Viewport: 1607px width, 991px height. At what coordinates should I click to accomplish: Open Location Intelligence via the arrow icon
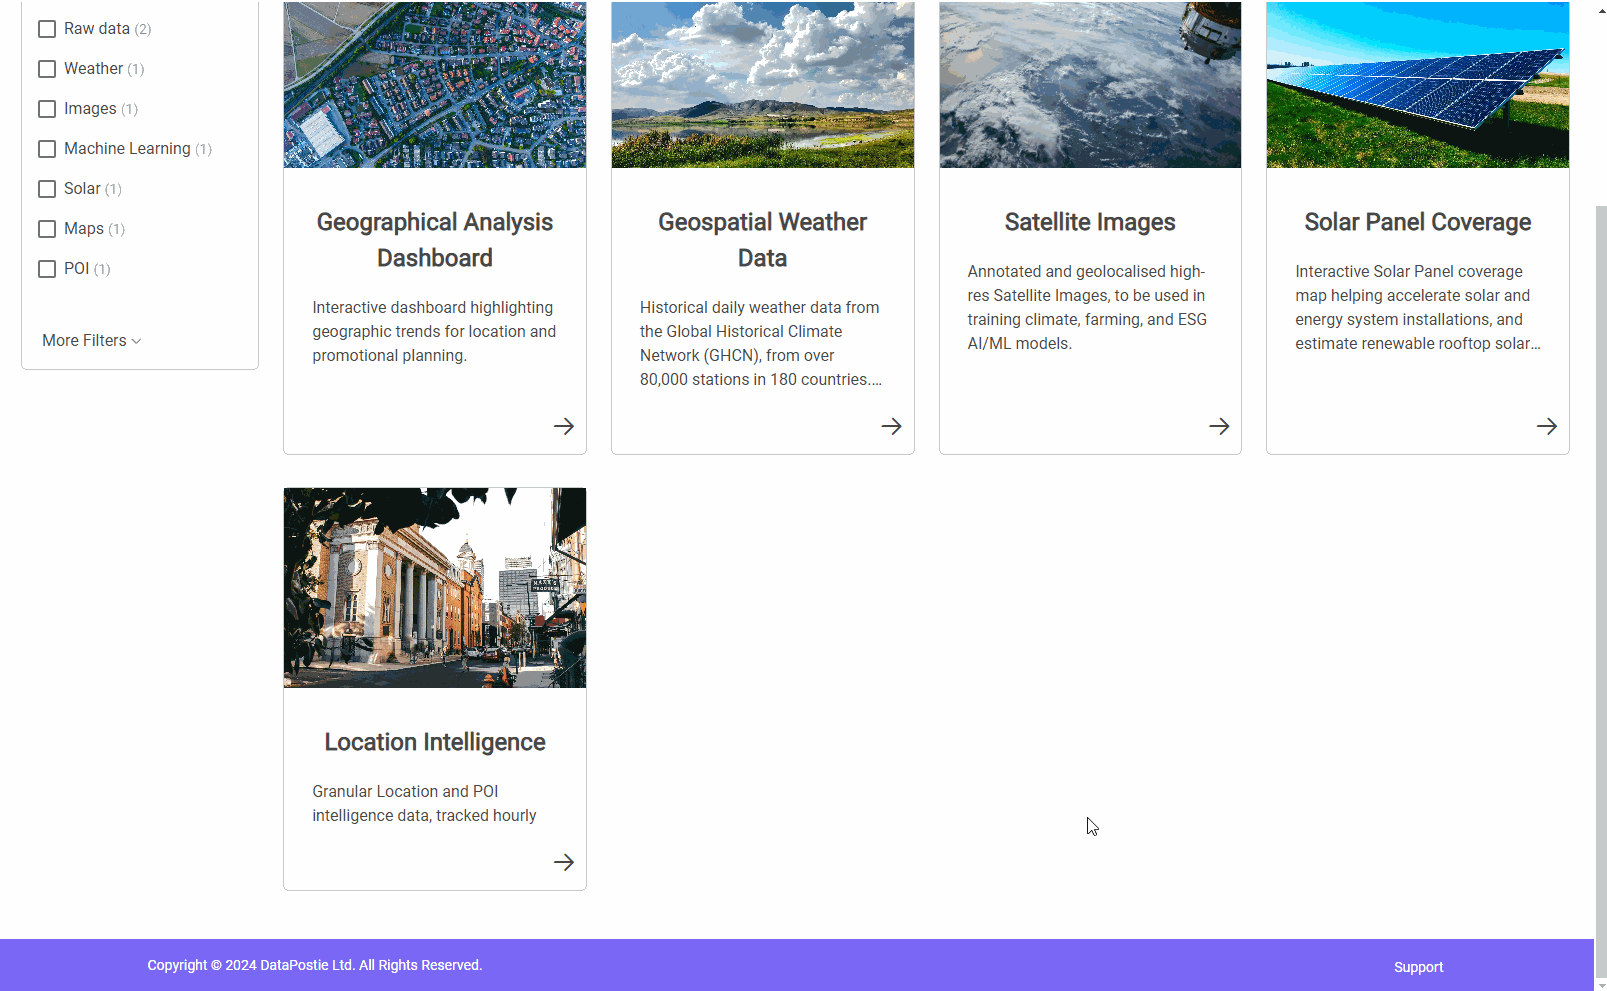coord(563,862)
